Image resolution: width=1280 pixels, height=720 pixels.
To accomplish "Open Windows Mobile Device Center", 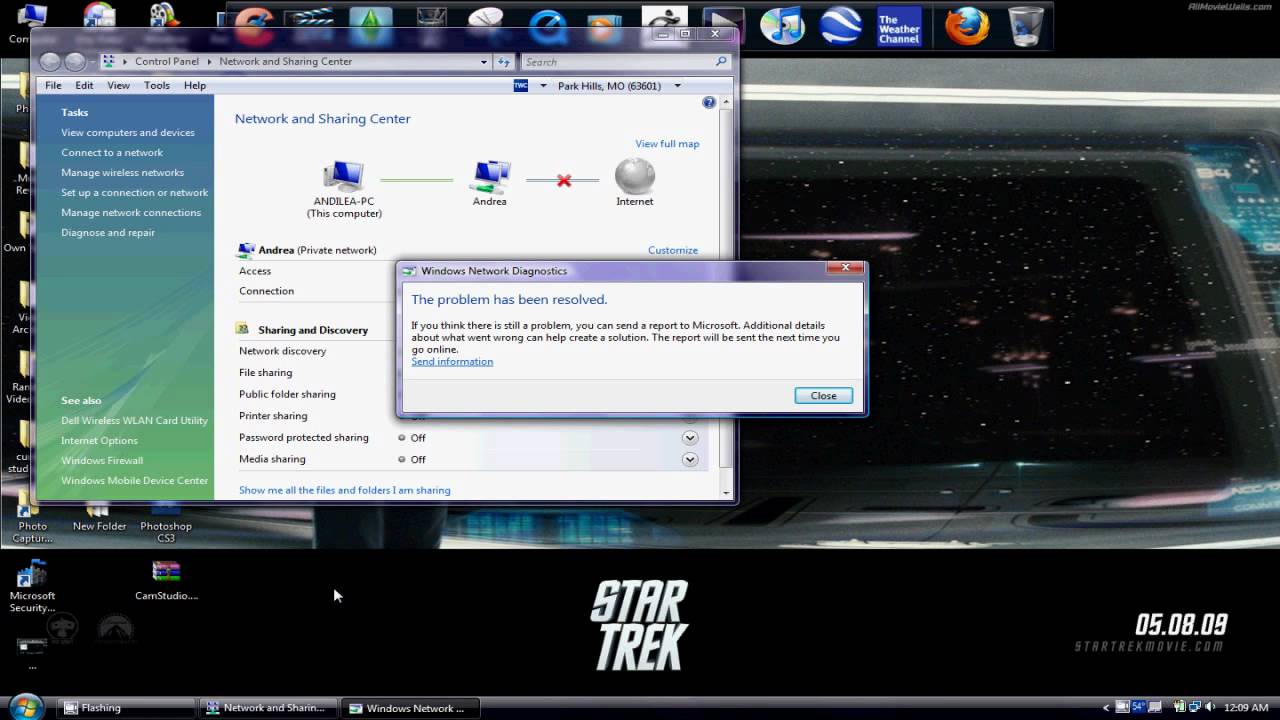I will [x=135, y=481].
